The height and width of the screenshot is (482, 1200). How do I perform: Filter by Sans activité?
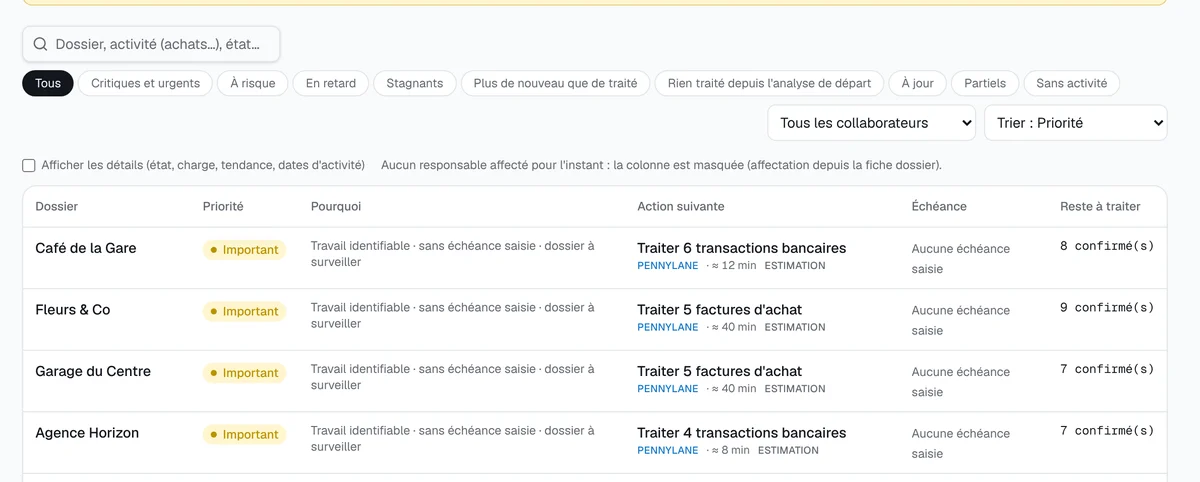point(1072,83)
